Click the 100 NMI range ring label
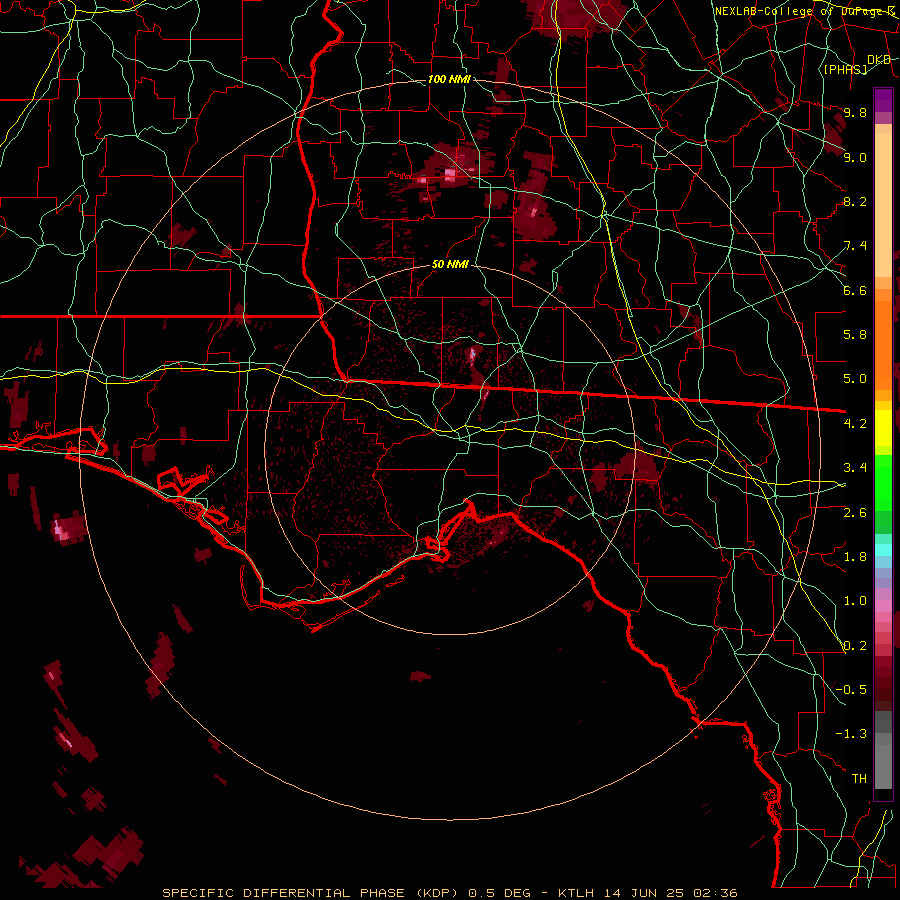The width and height of the screenshot is (900, 900). pos(449,79)
